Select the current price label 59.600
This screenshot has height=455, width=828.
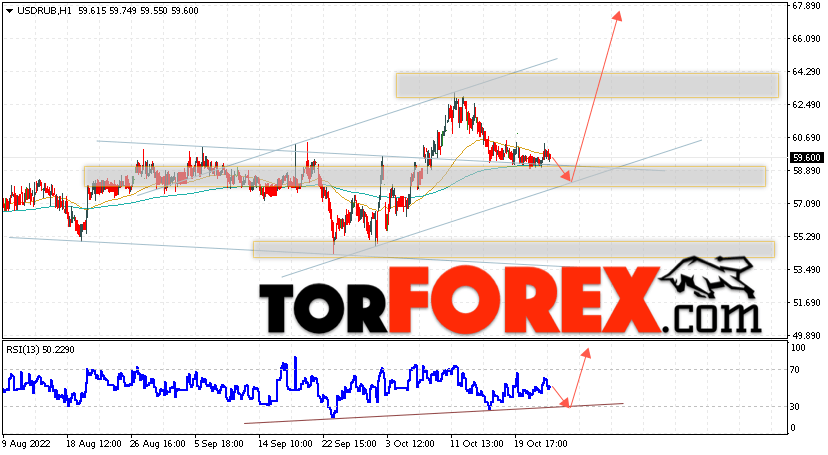click(x=806, y=157)
